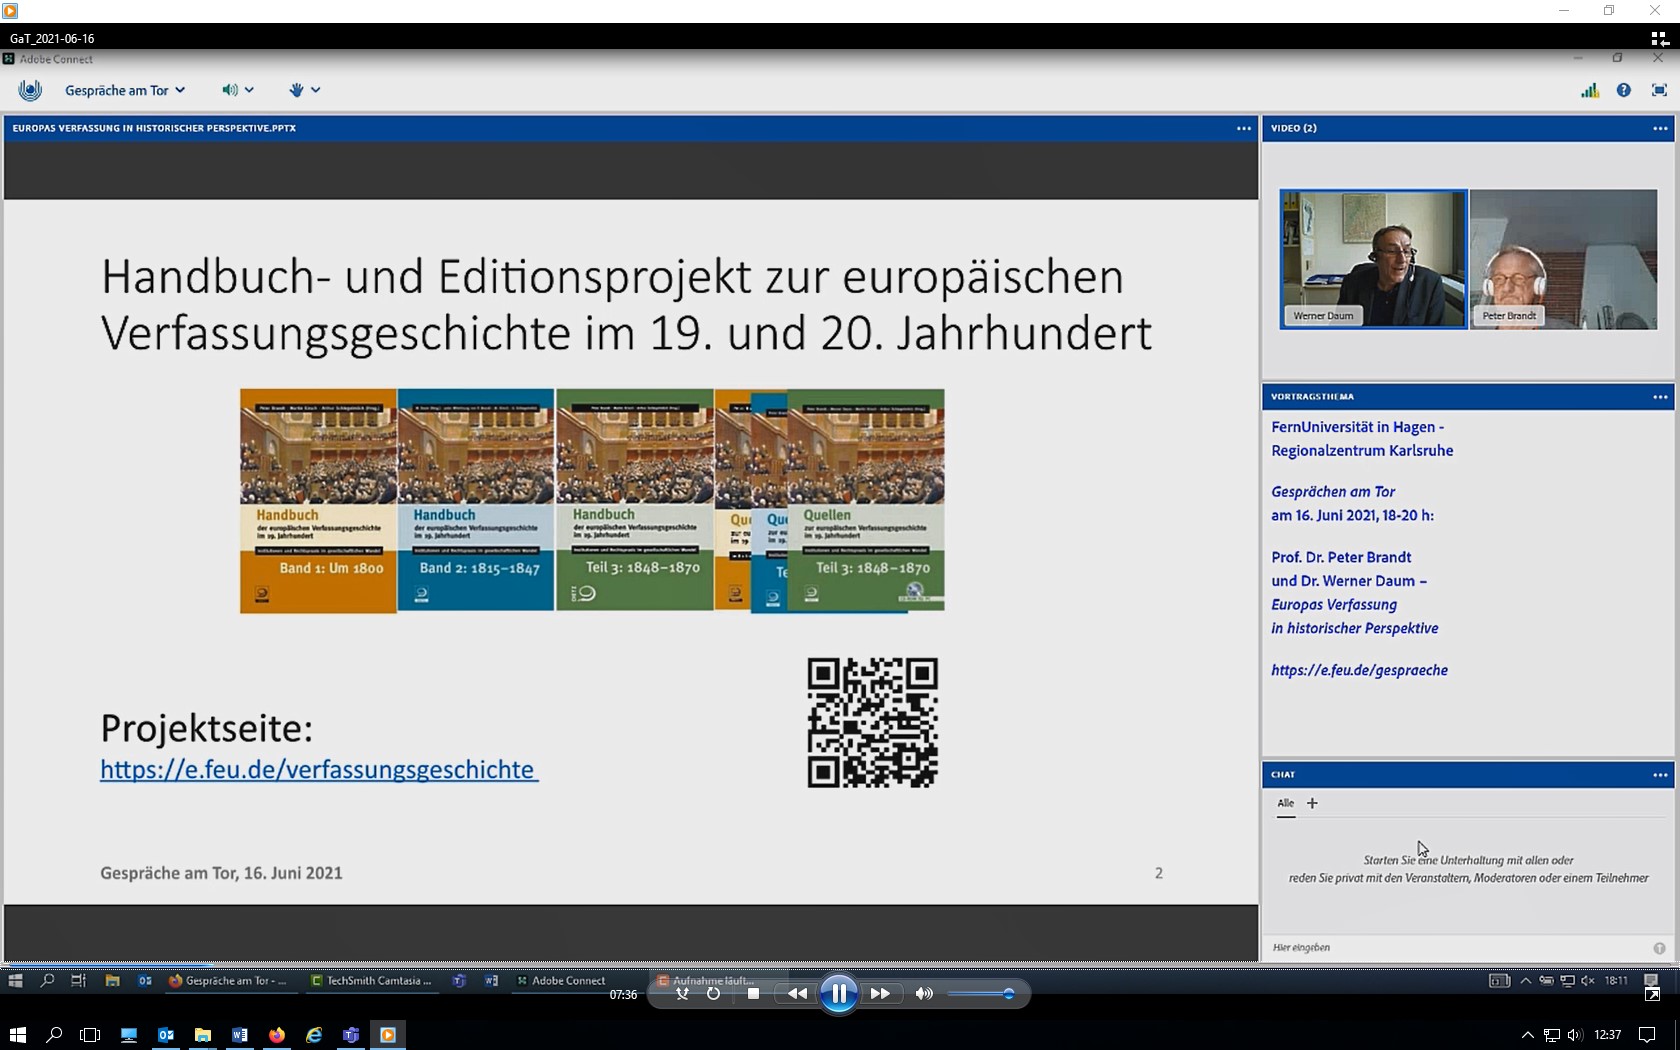Viewport: 1680px width, 1050px height.
Task: Click the Handbuch Band 2 book cover
Action: coord(476,500)
